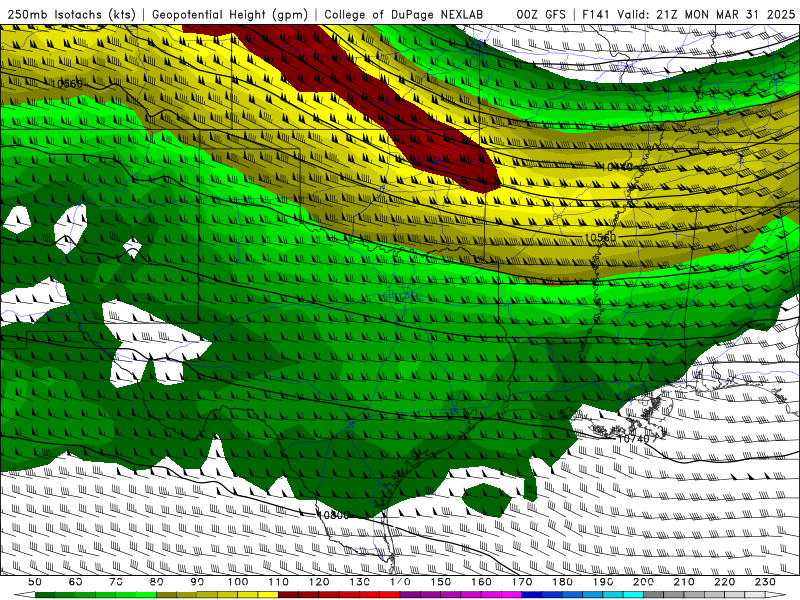800x600 pixels.
Task: Click the 'Valid: 21Z MON MAR 31 2025' text
Action: tap(706, 14)
